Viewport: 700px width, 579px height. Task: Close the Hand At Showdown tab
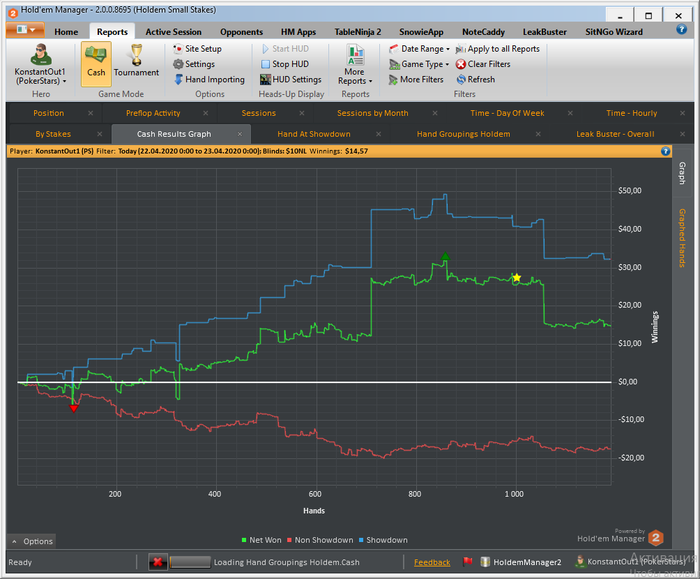point(379,134)
